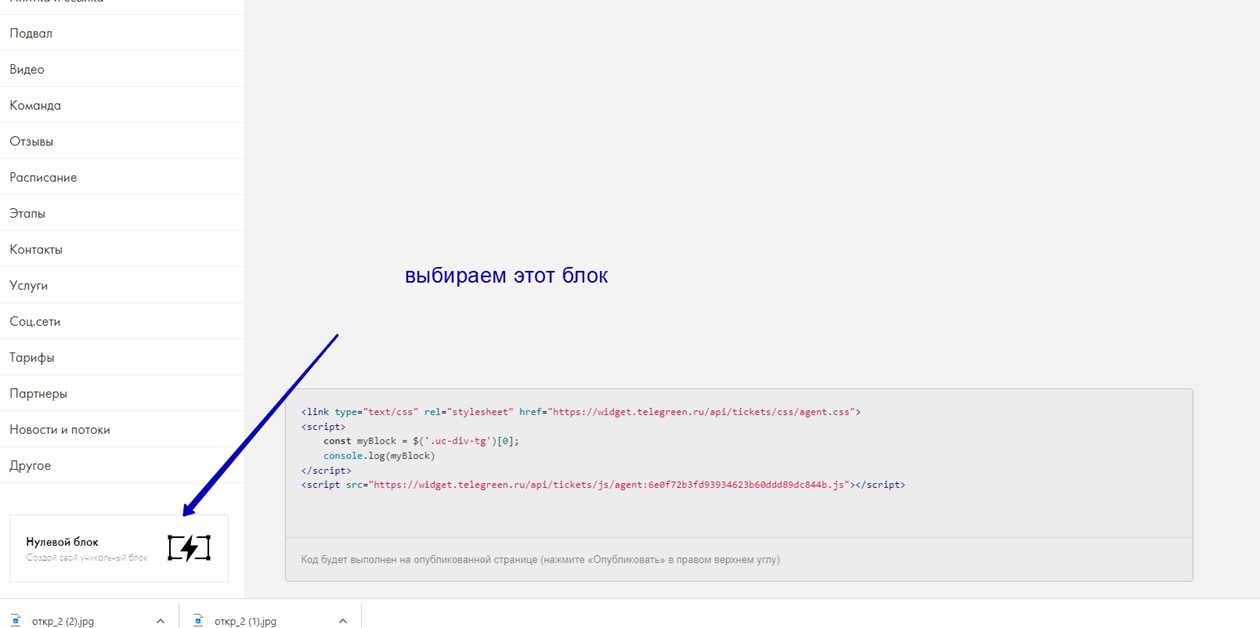Choose the Тарифы block category

coord(32,357)
